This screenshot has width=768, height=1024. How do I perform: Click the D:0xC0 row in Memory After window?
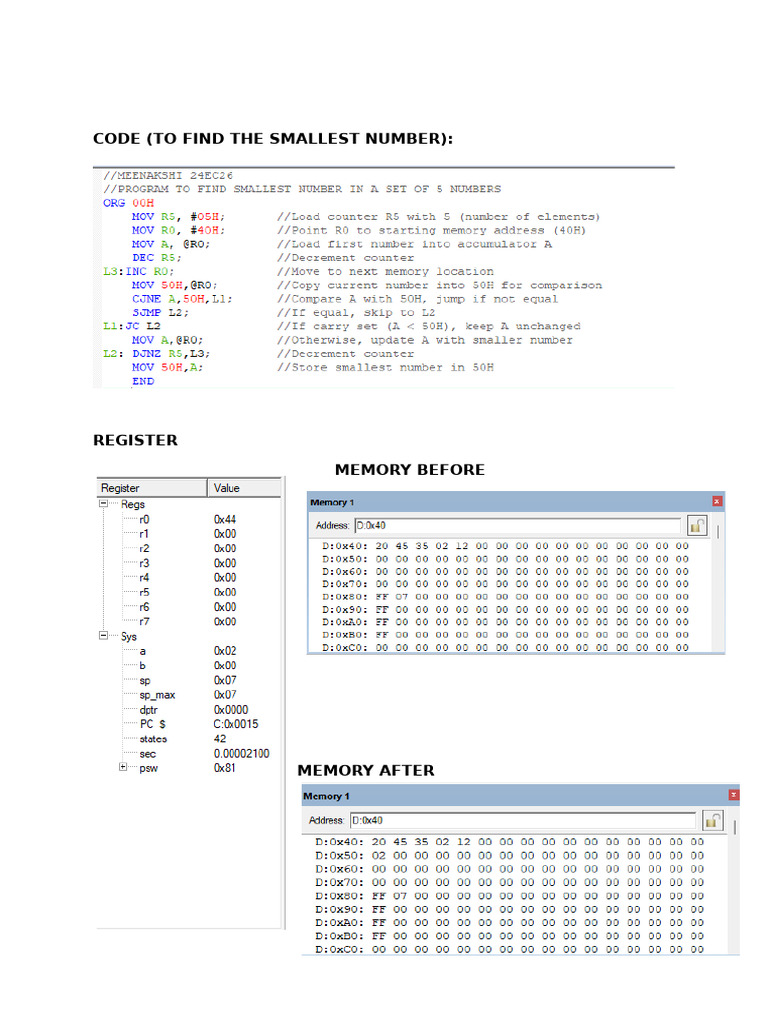[x=509, y=950]
